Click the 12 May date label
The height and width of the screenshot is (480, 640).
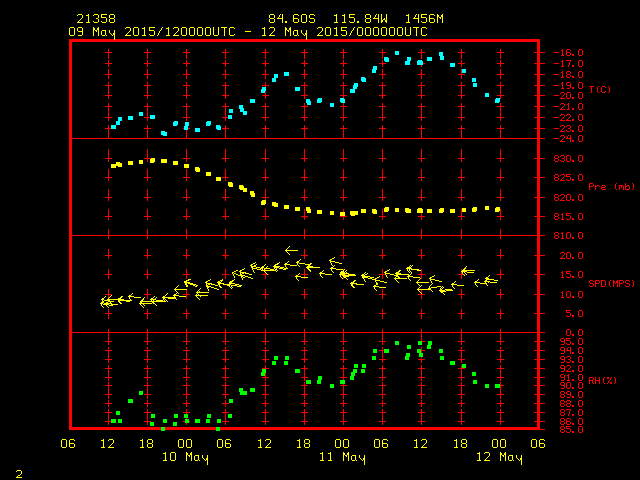tap(499, 457)
